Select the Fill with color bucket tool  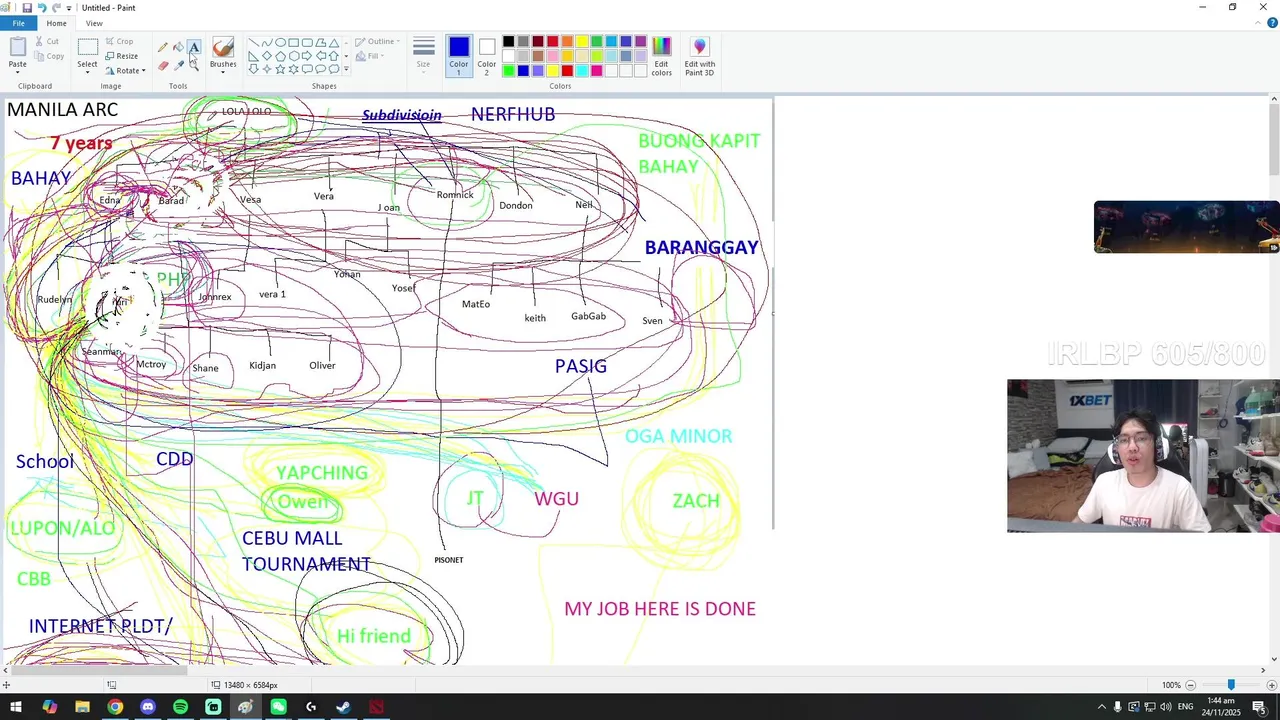pos(178,47)
